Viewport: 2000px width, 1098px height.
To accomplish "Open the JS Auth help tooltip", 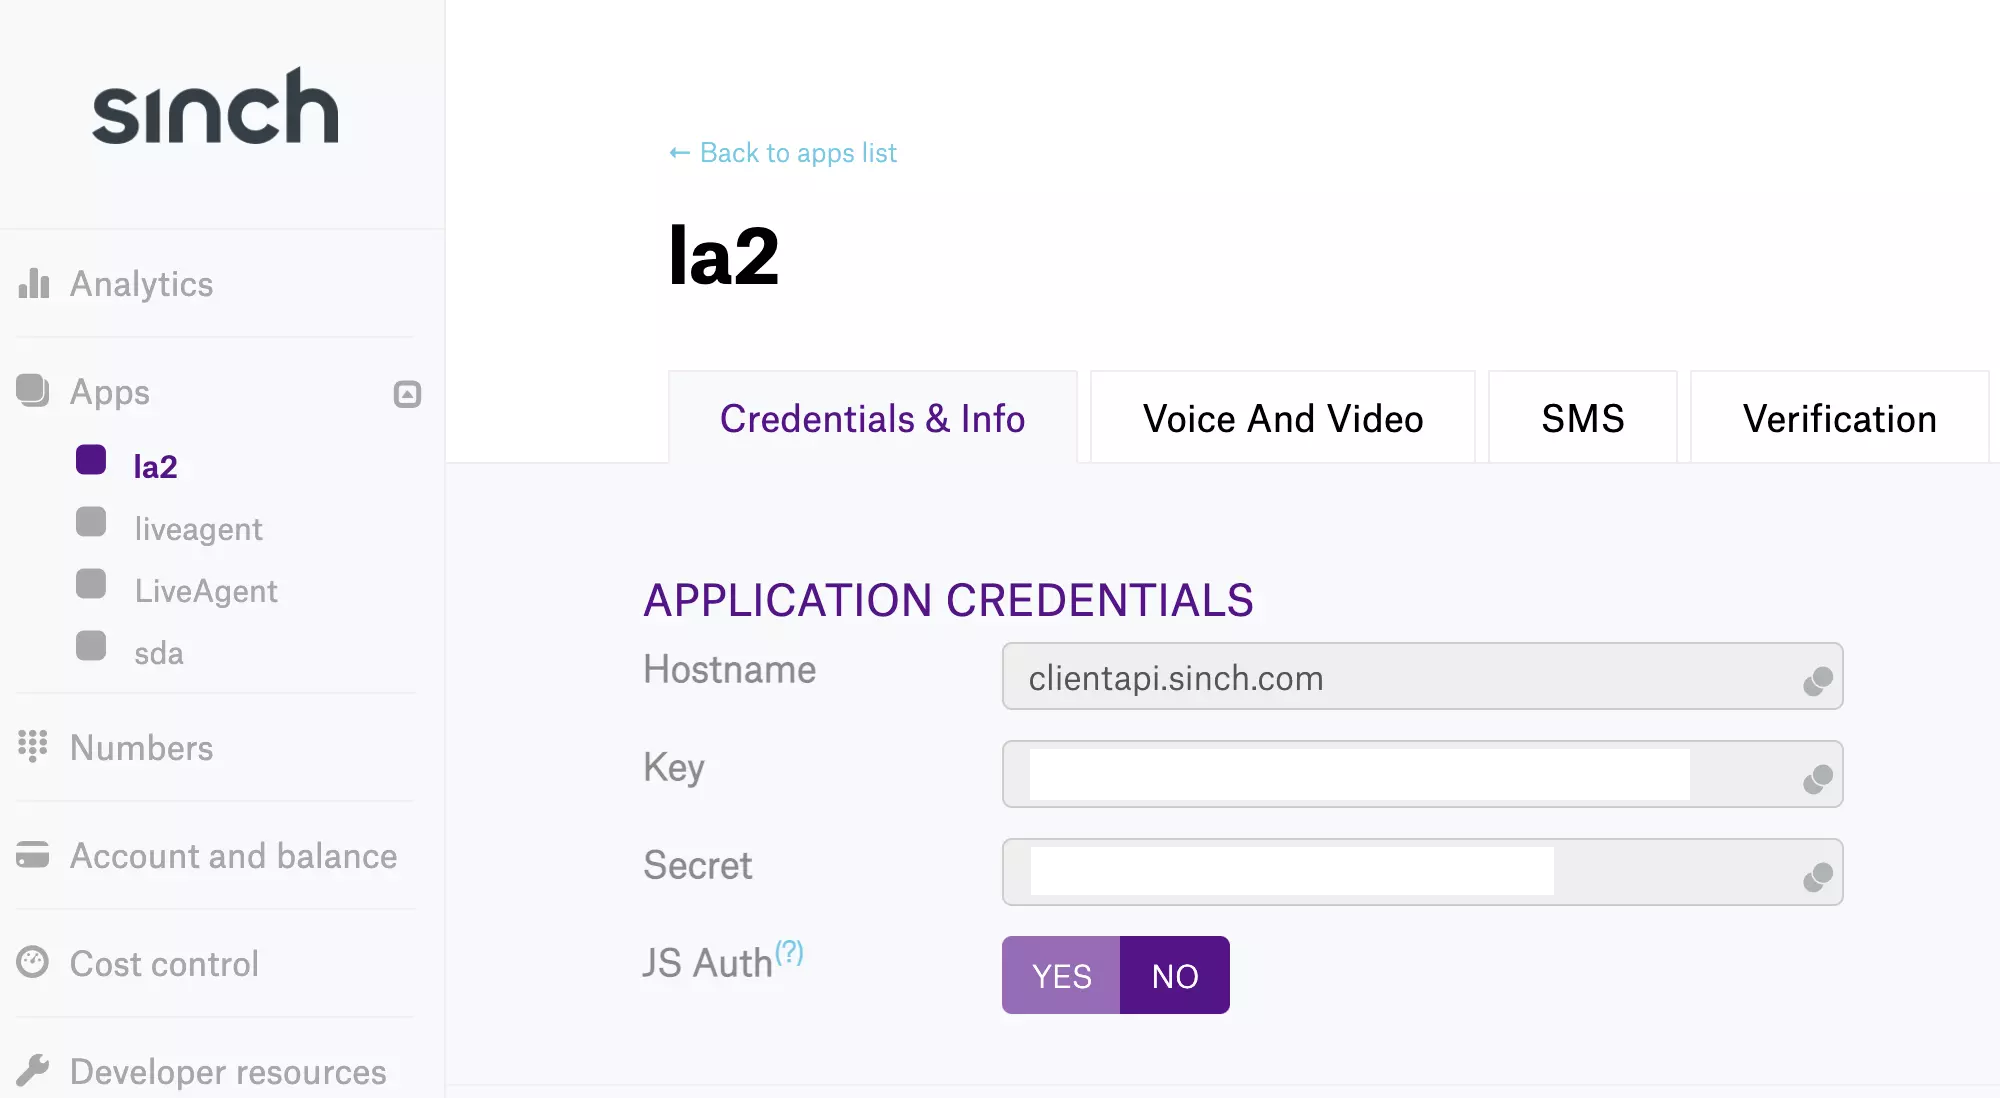I will pyautogui.click(x=790, y=951).
